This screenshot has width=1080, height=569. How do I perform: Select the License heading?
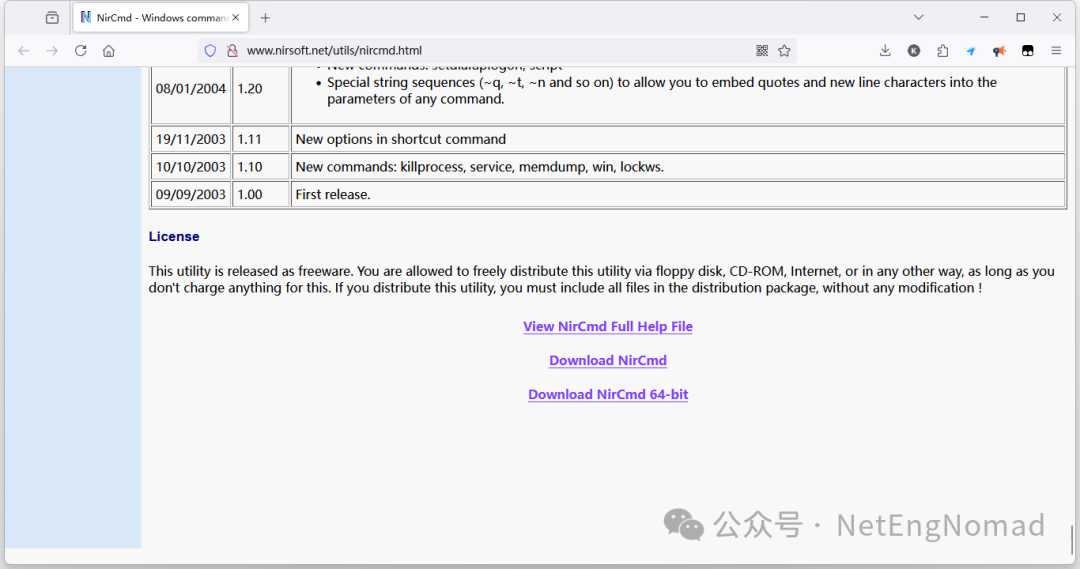pos(174,236)
